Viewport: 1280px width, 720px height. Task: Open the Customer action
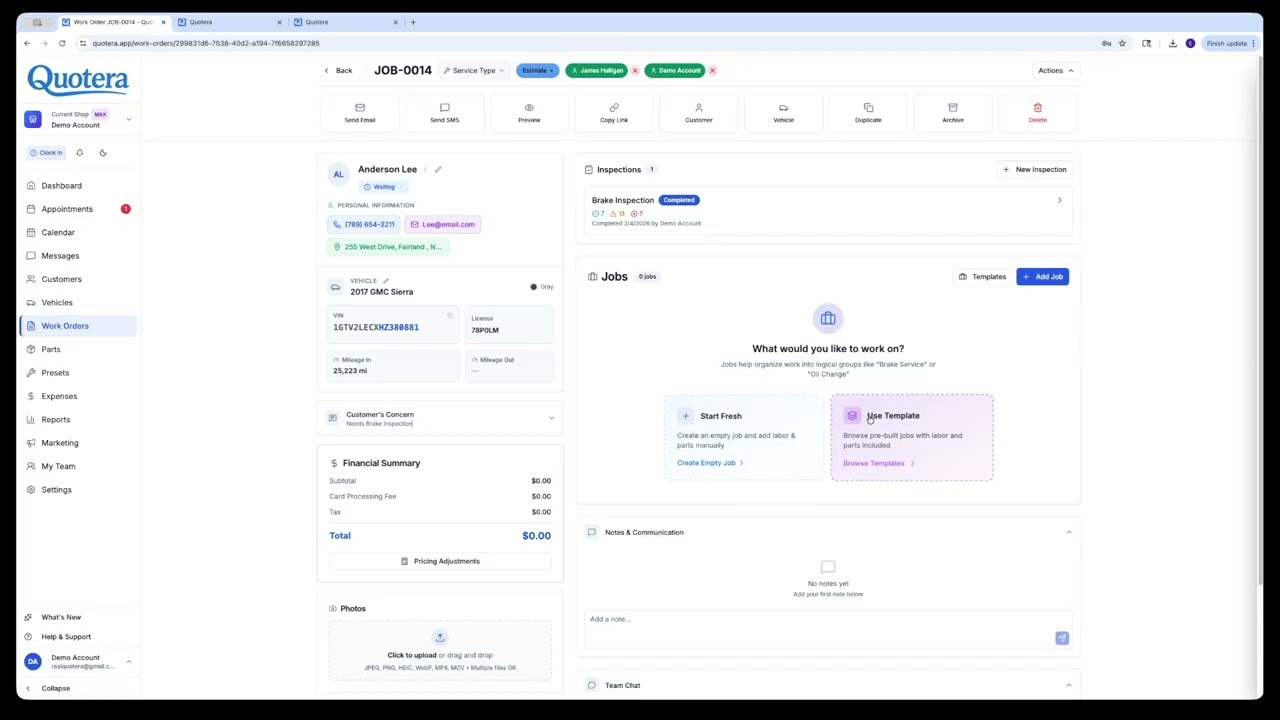point(699,113)
